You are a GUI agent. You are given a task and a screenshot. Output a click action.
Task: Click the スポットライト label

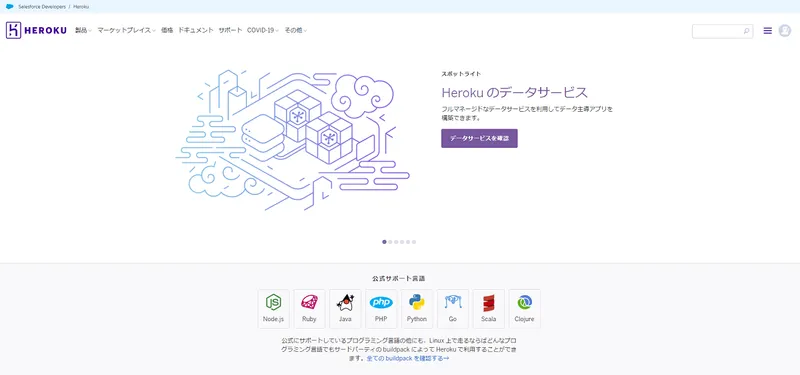(461, 74)
